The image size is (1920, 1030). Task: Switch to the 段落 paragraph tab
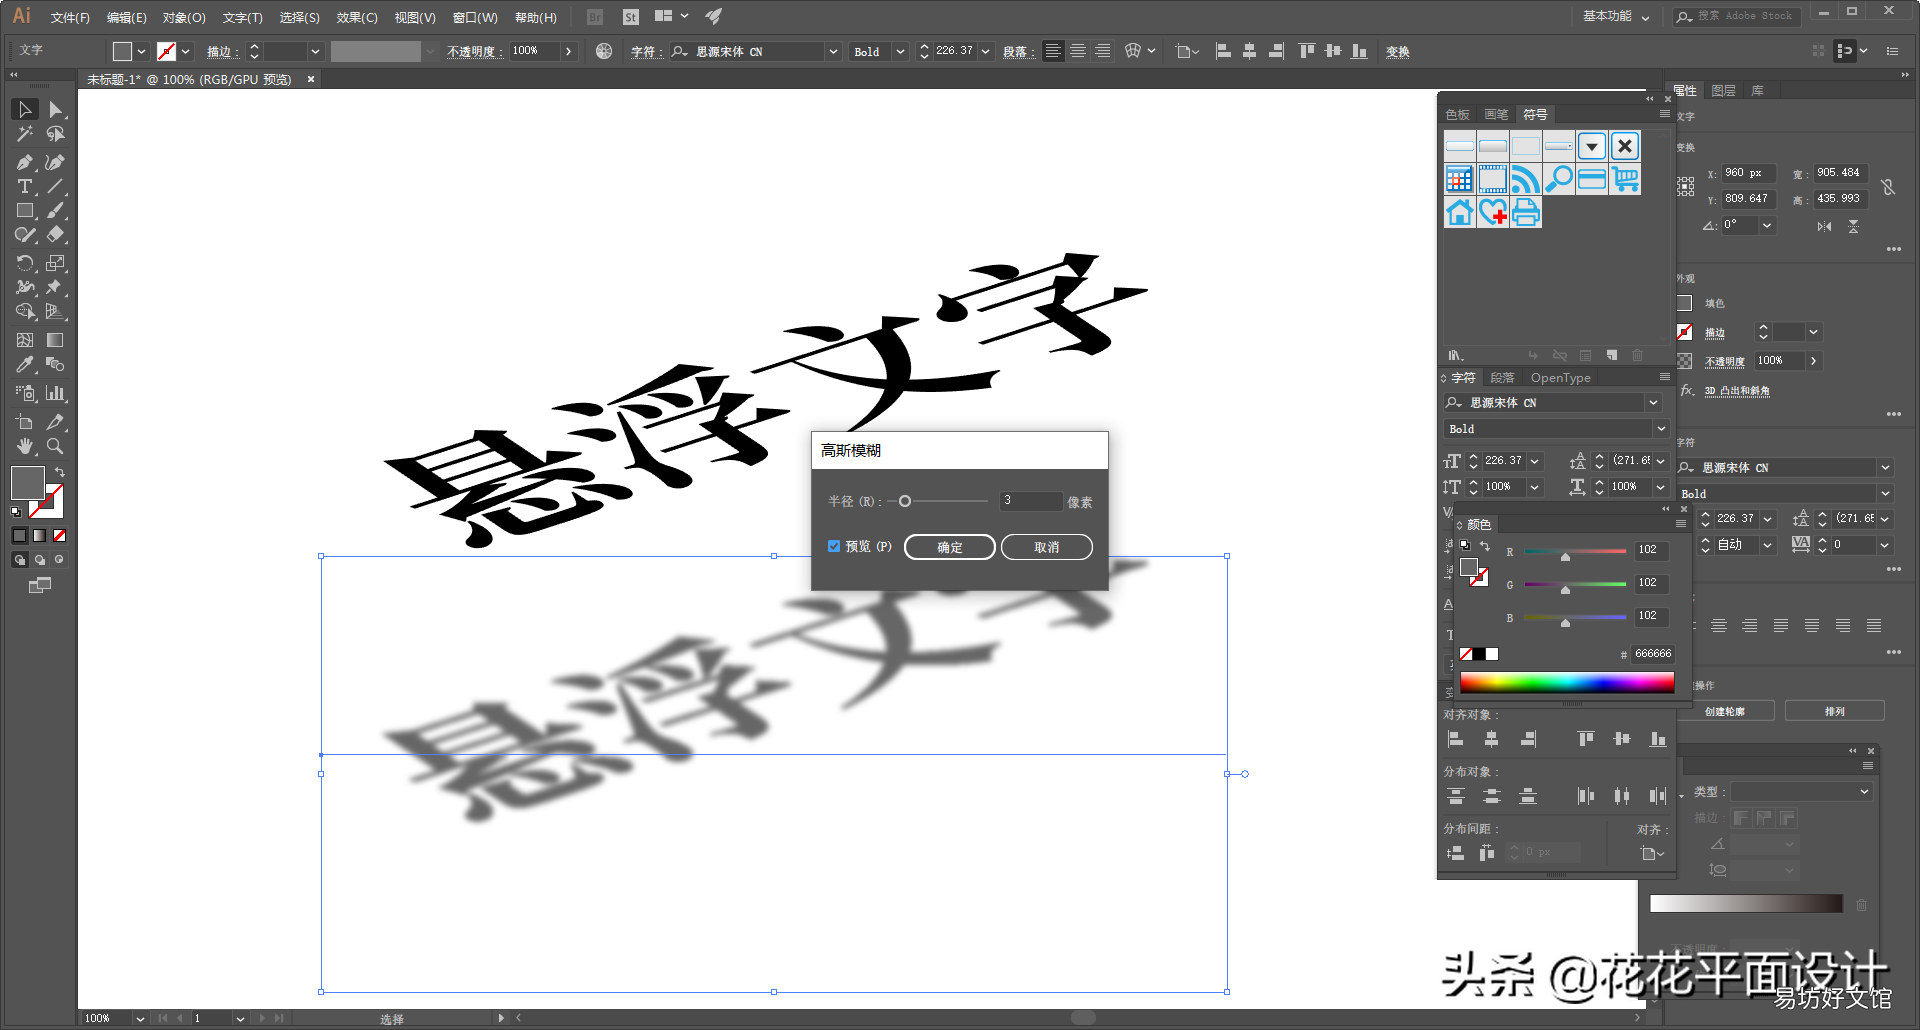(1502, 378)
